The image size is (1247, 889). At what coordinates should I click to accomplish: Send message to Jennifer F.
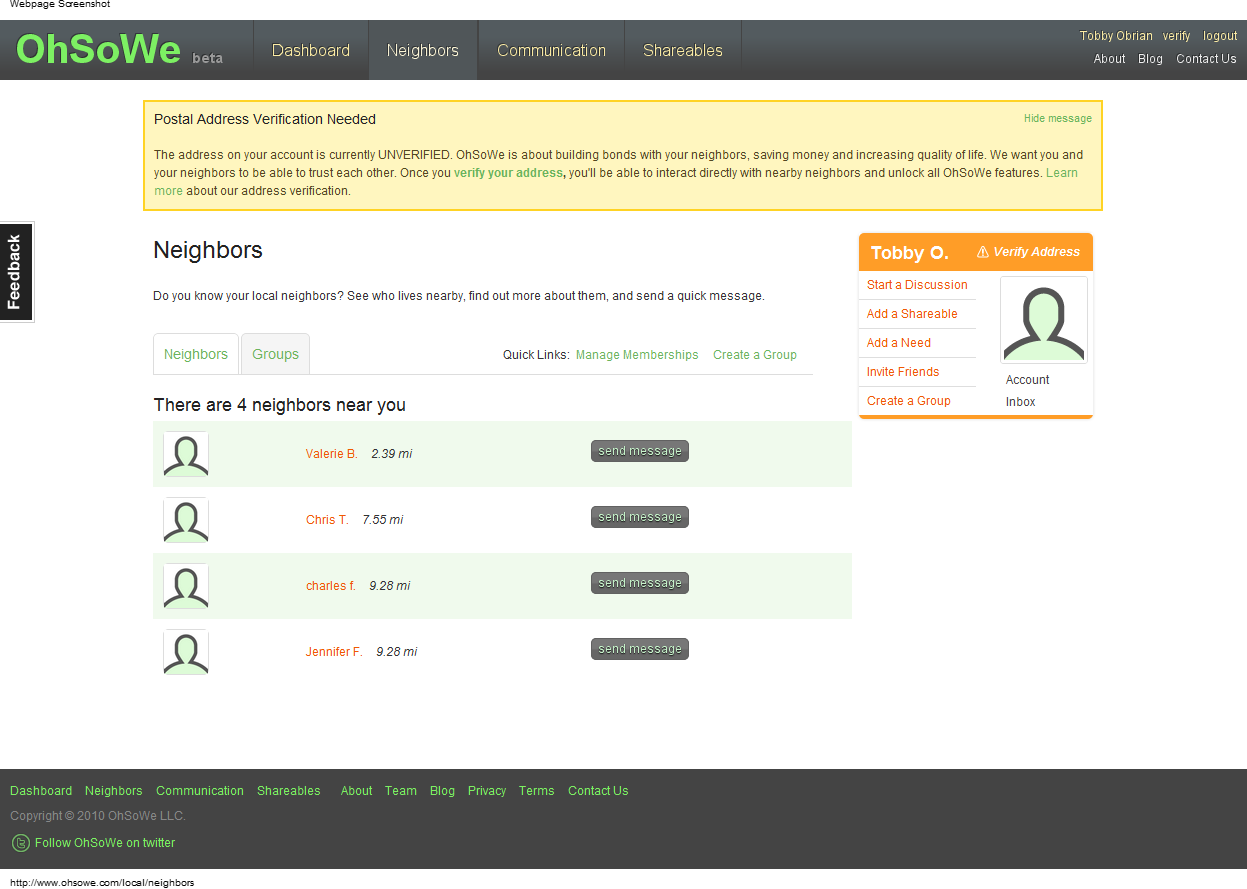click(640, 649)
